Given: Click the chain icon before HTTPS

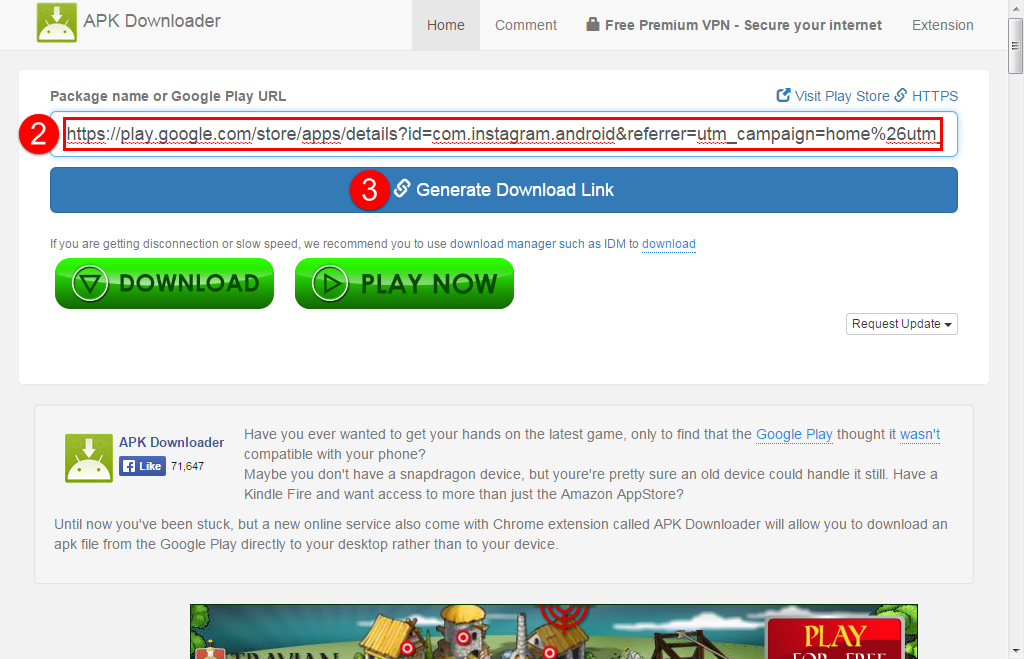Looking at the screenshot, I should coord(901,95).
